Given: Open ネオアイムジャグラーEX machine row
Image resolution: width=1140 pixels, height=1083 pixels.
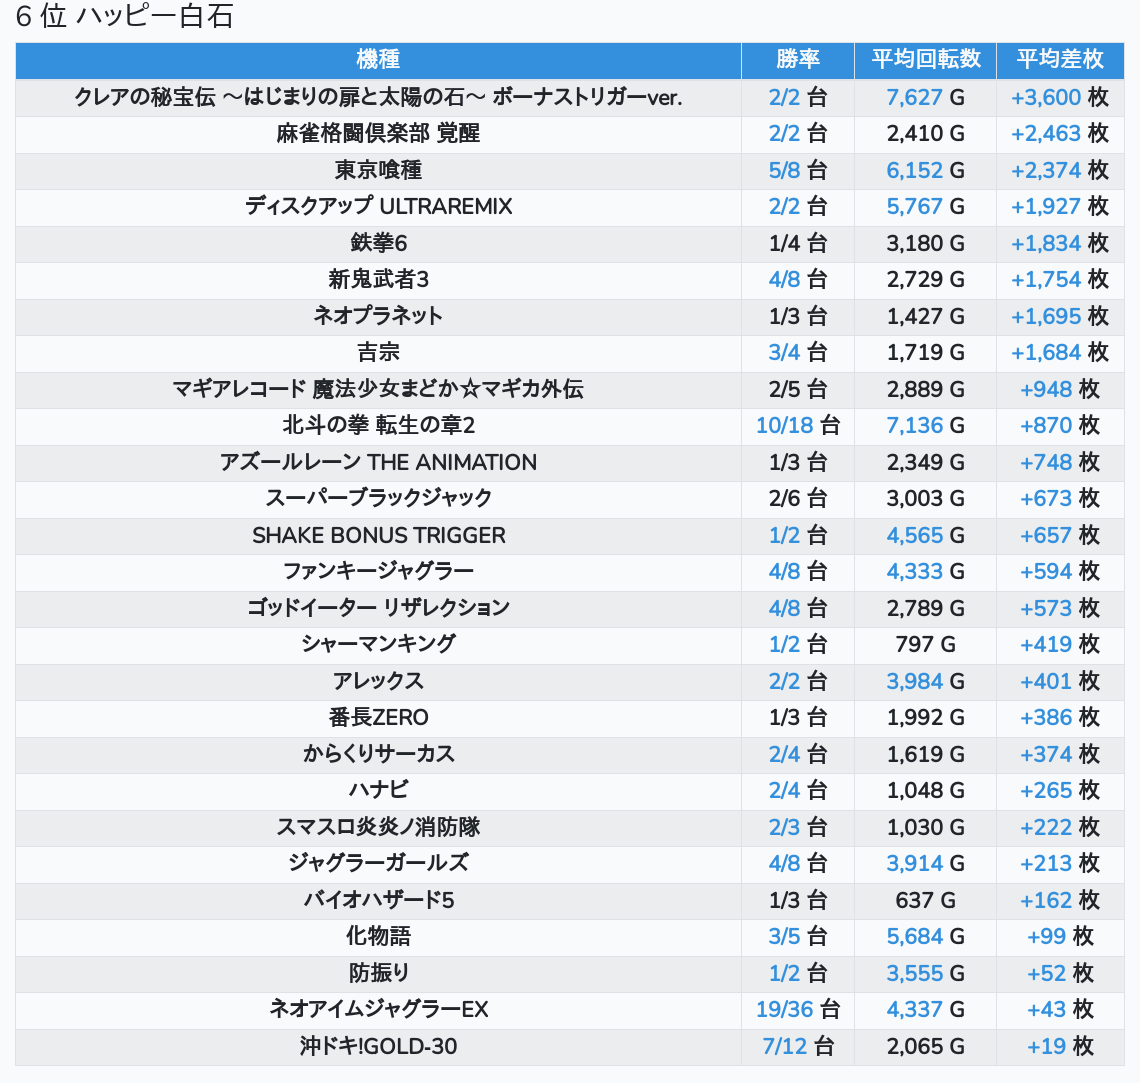Looking at the screenshot, I should 378,1010.
